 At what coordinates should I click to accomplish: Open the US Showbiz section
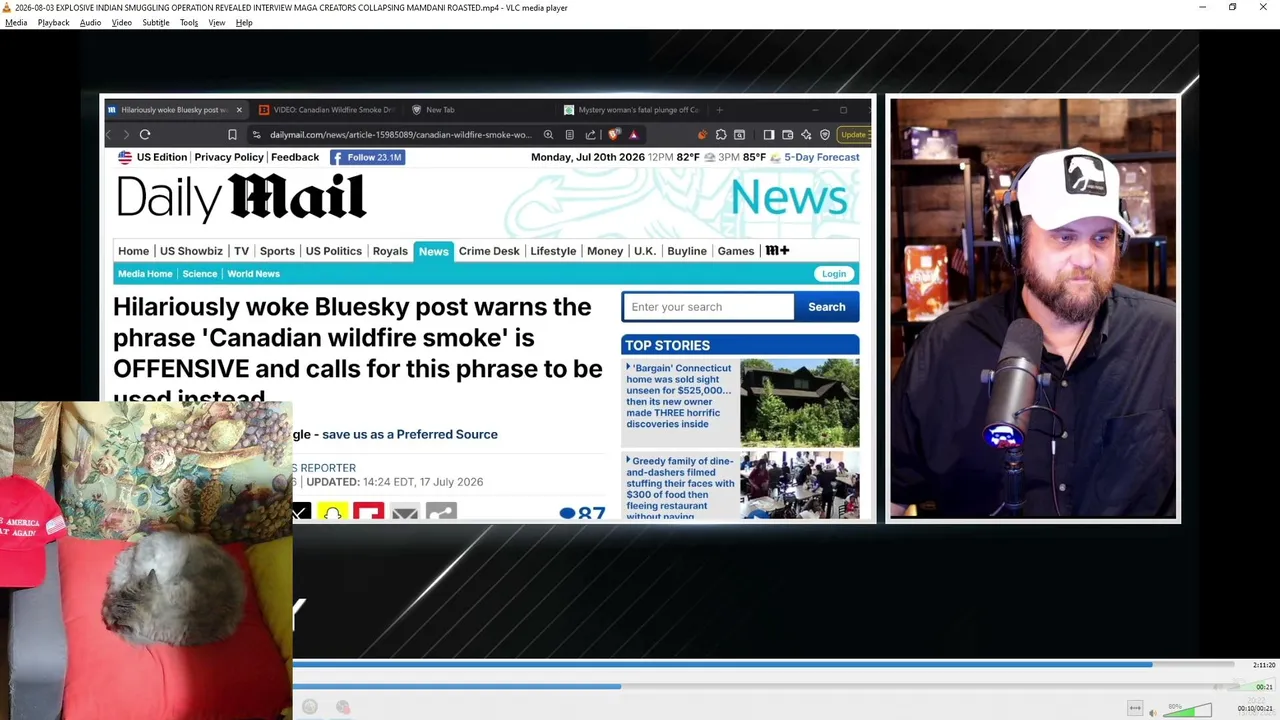click(x=191, y=251)
